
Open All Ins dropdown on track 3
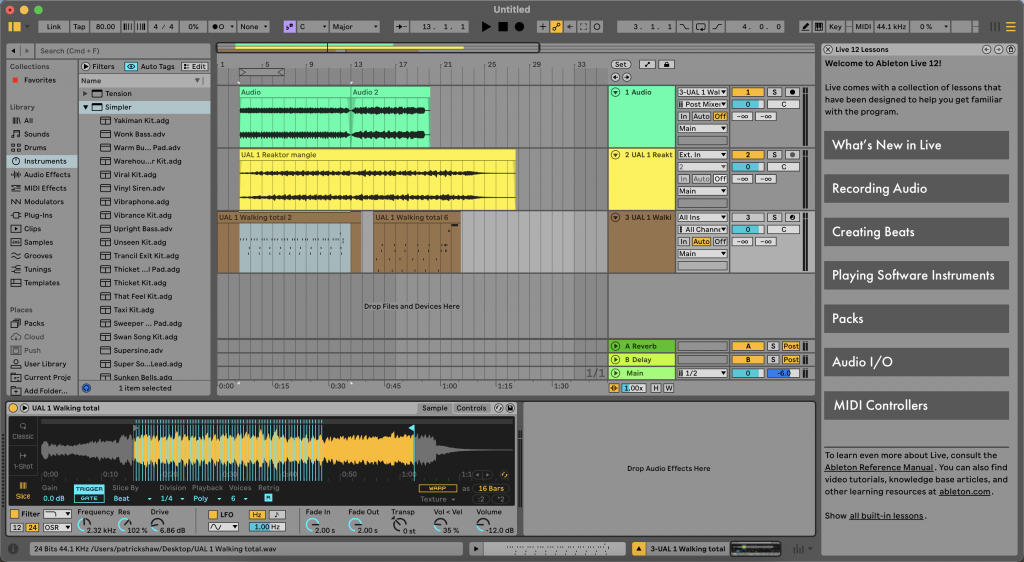pos(703,217)
